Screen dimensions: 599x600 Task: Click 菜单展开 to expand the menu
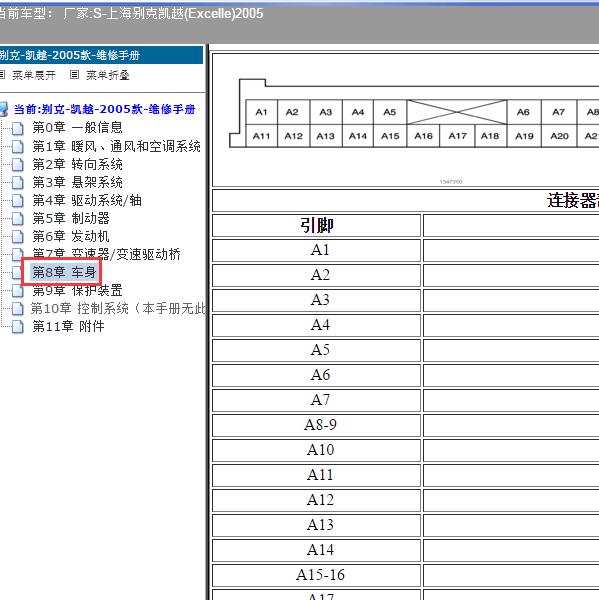[34, 75]
